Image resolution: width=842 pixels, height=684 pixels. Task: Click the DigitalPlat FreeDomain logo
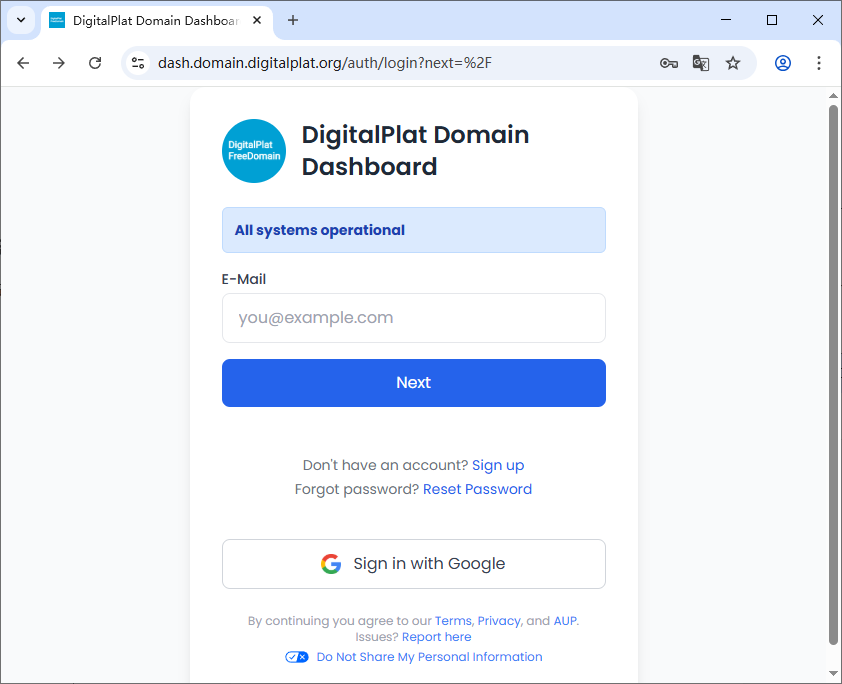[x=254, y=151]
